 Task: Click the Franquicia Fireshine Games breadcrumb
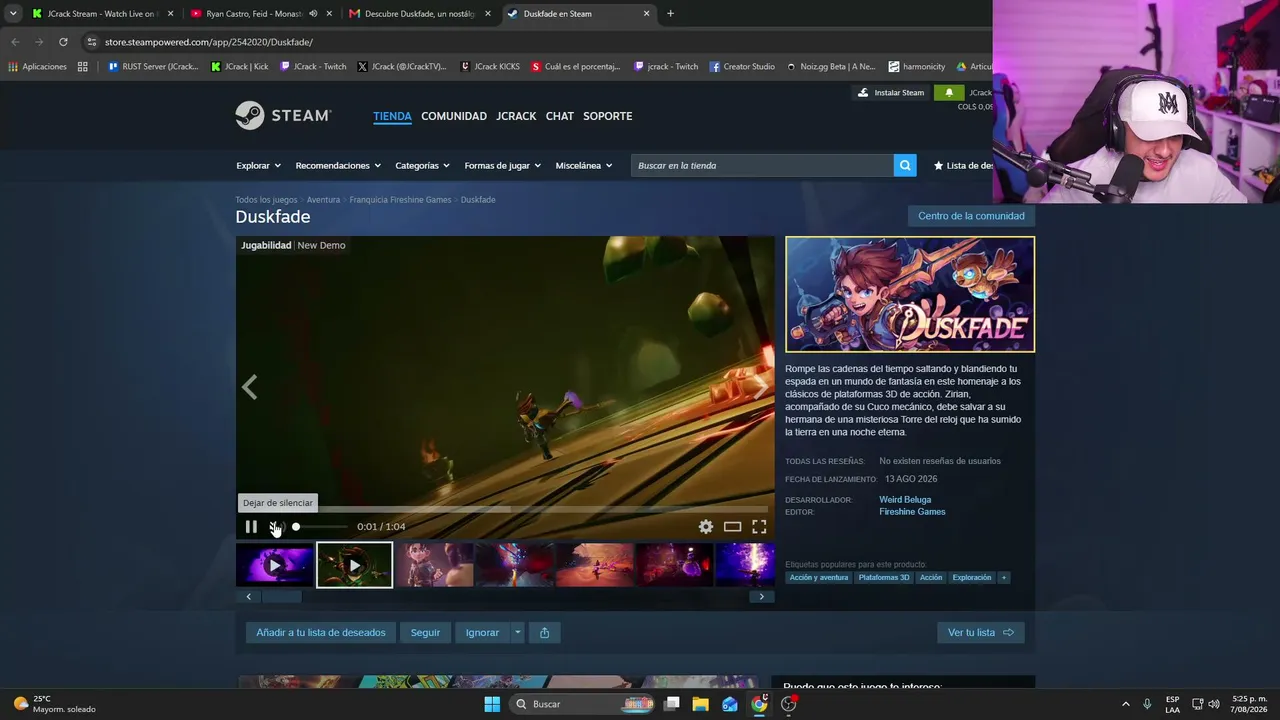click(x=400, y=200)
